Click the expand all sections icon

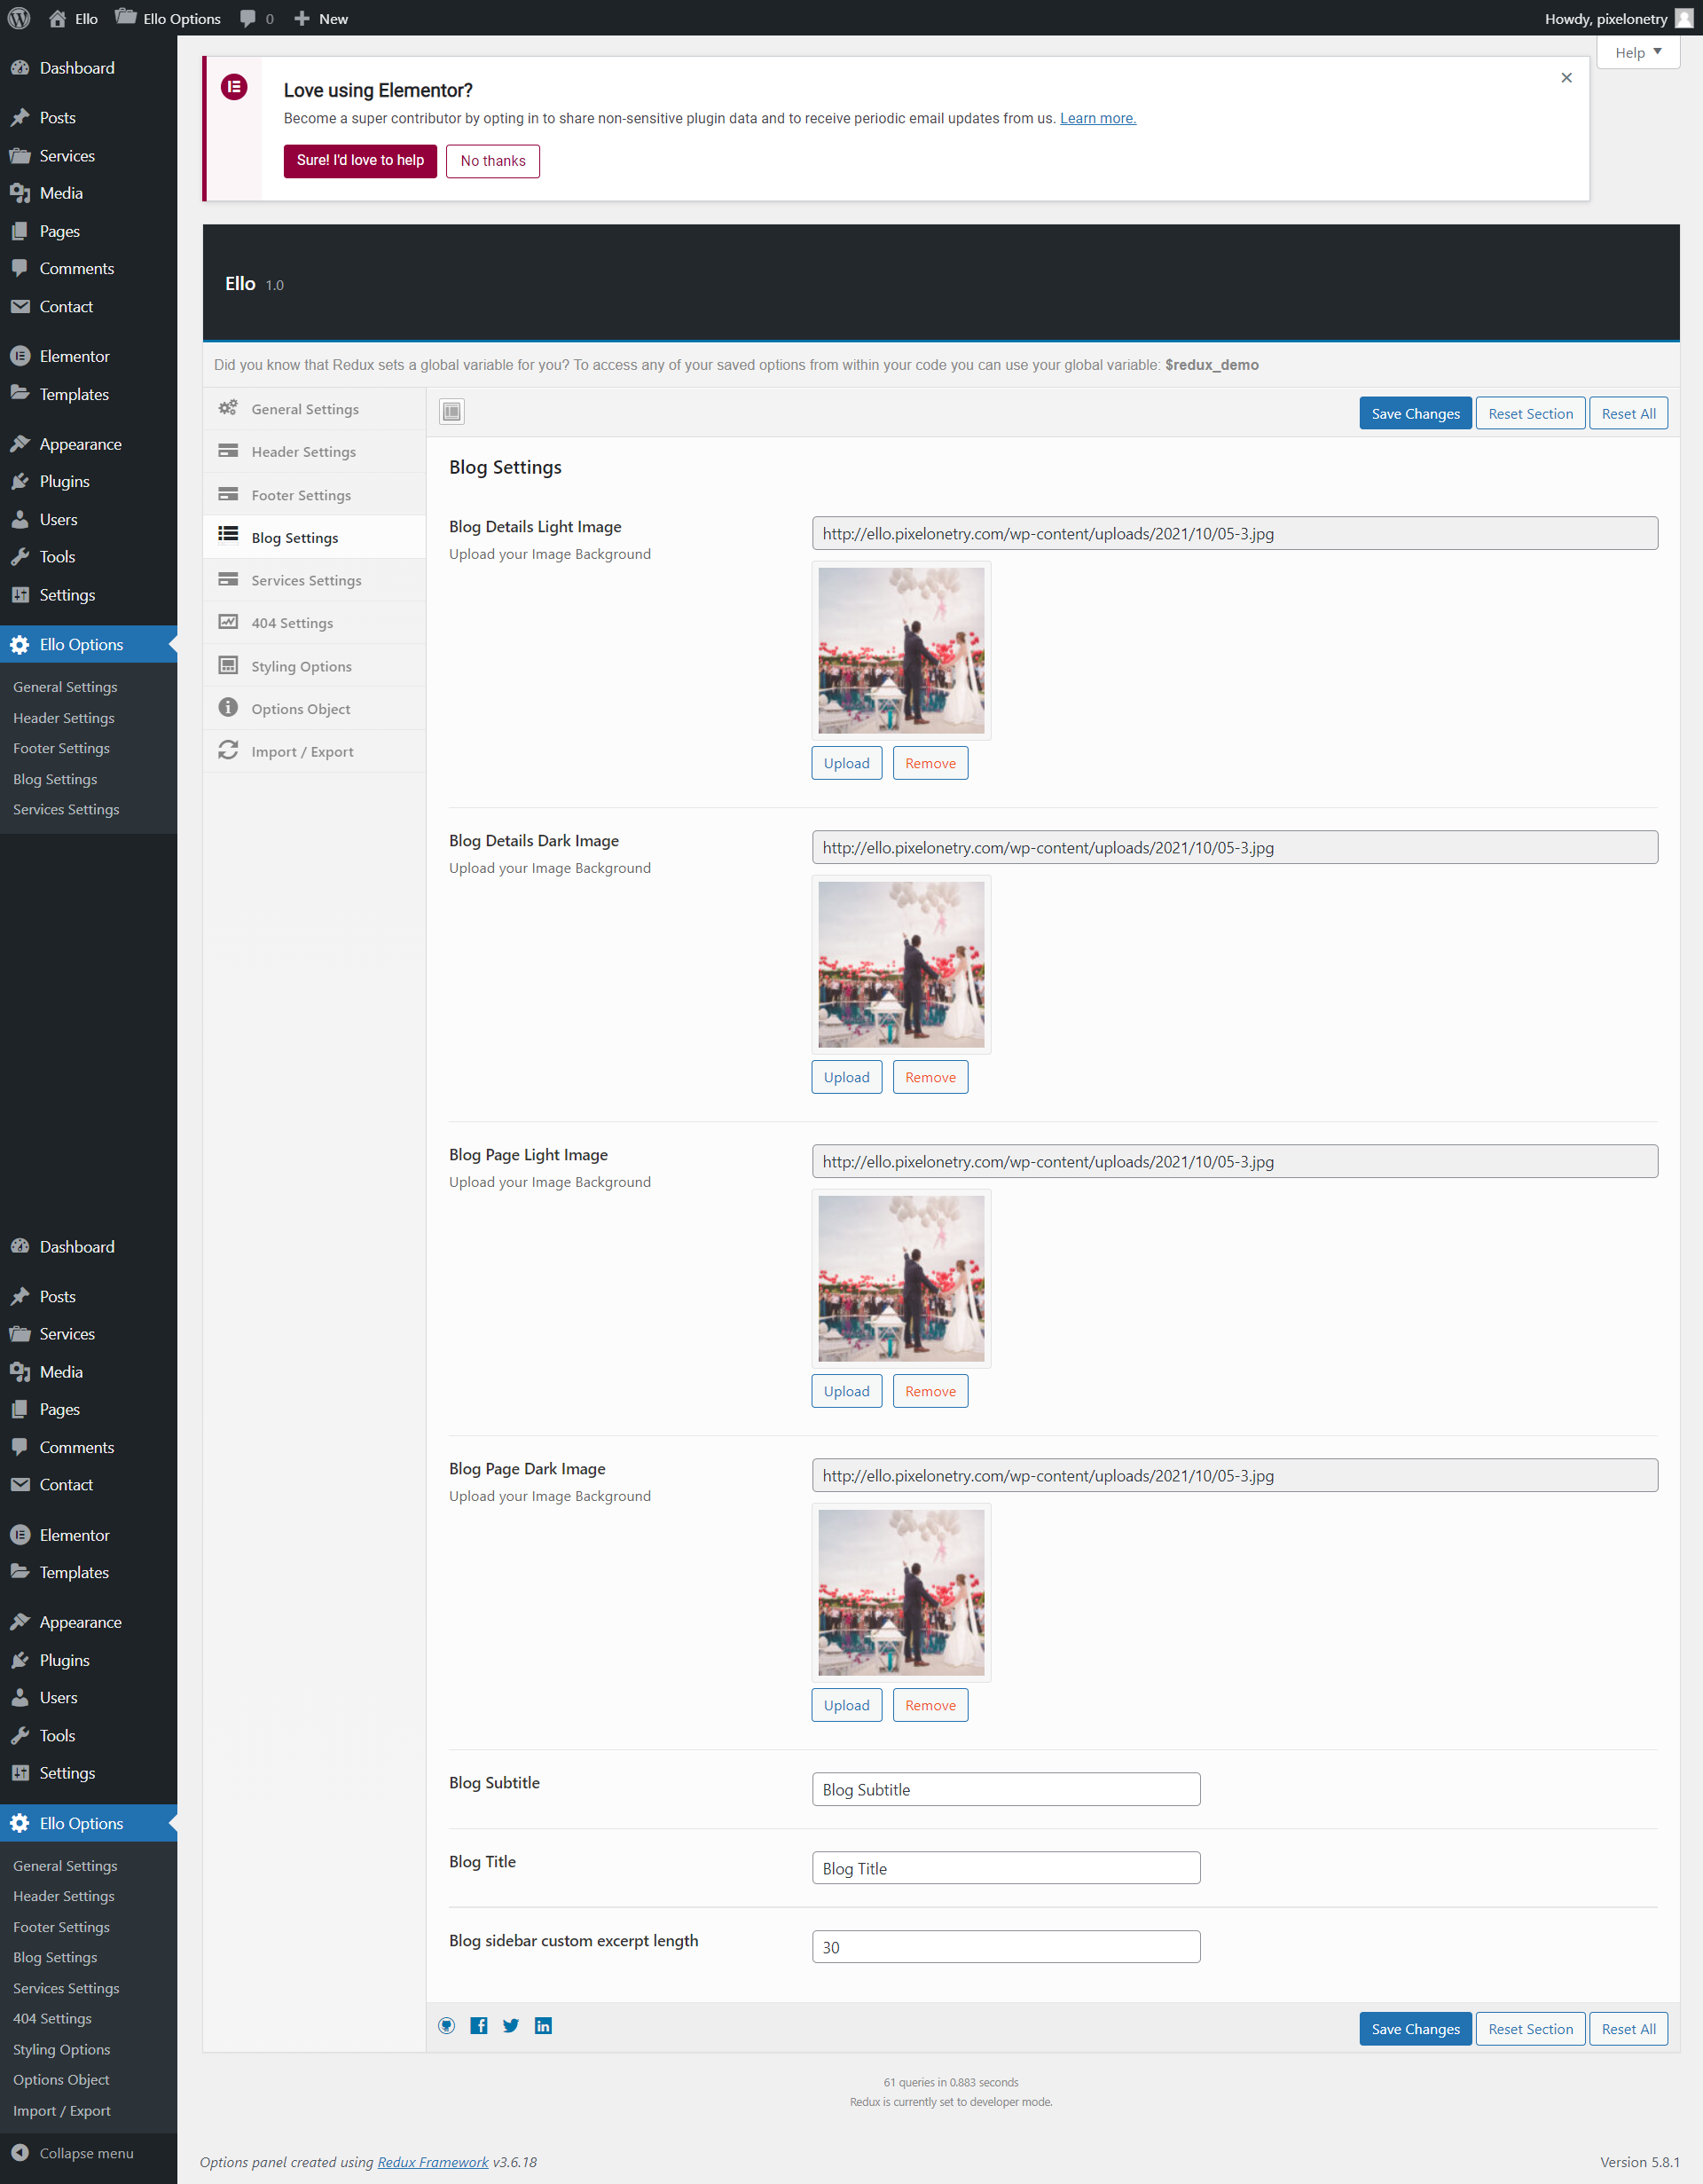(452, 411)
